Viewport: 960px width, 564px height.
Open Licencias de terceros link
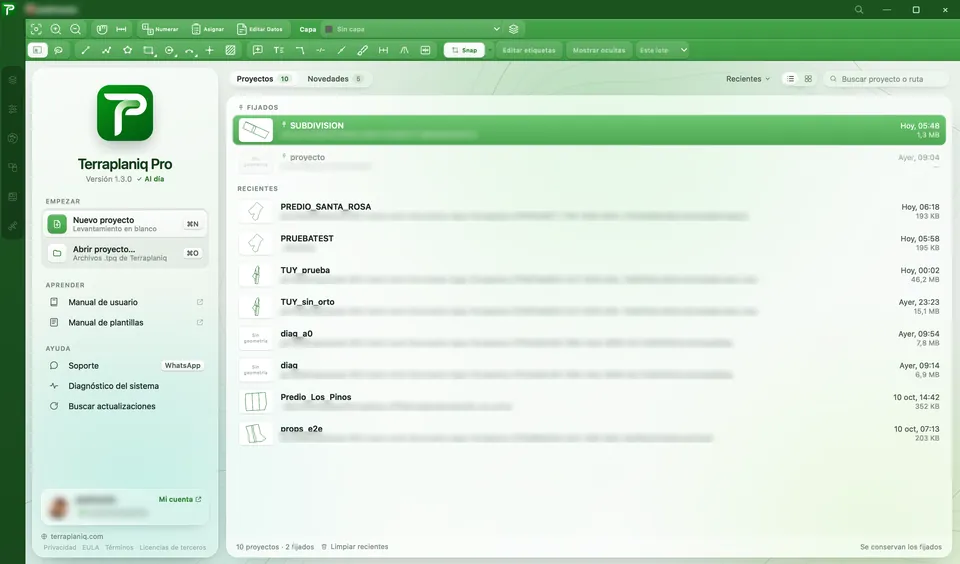(173, 547)
